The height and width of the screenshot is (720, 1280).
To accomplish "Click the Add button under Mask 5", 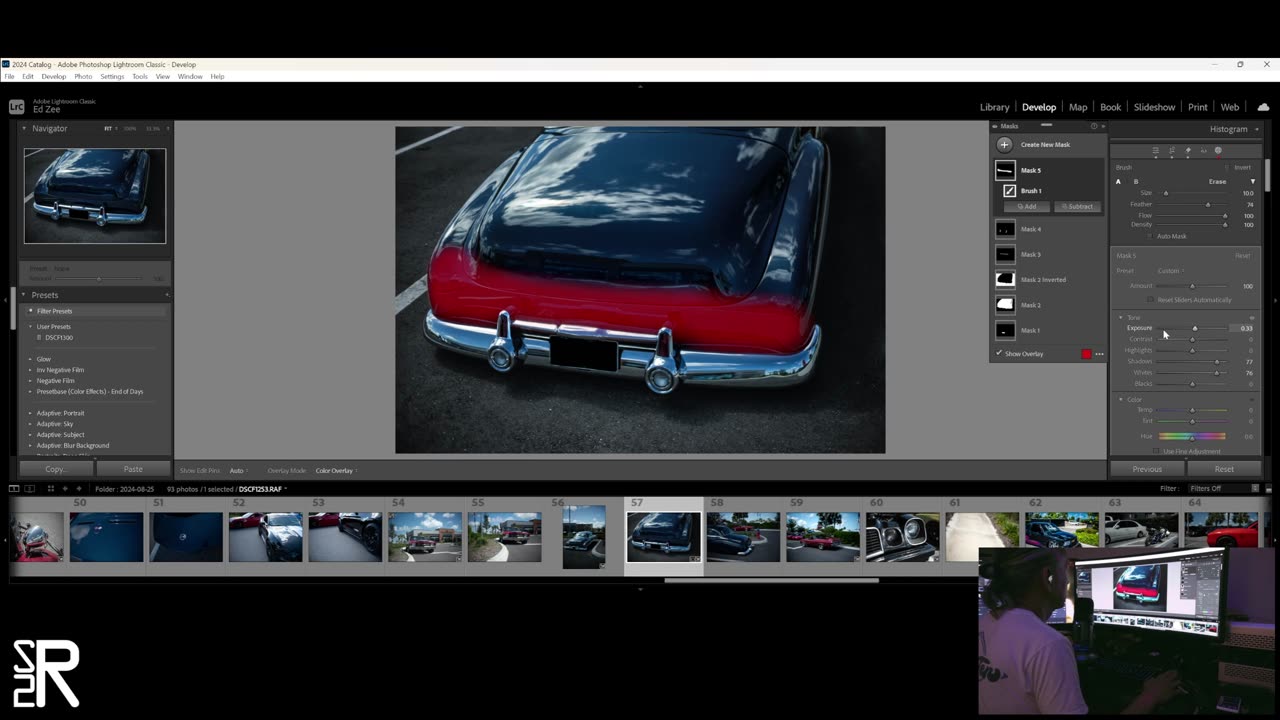I will (1027, 206).
